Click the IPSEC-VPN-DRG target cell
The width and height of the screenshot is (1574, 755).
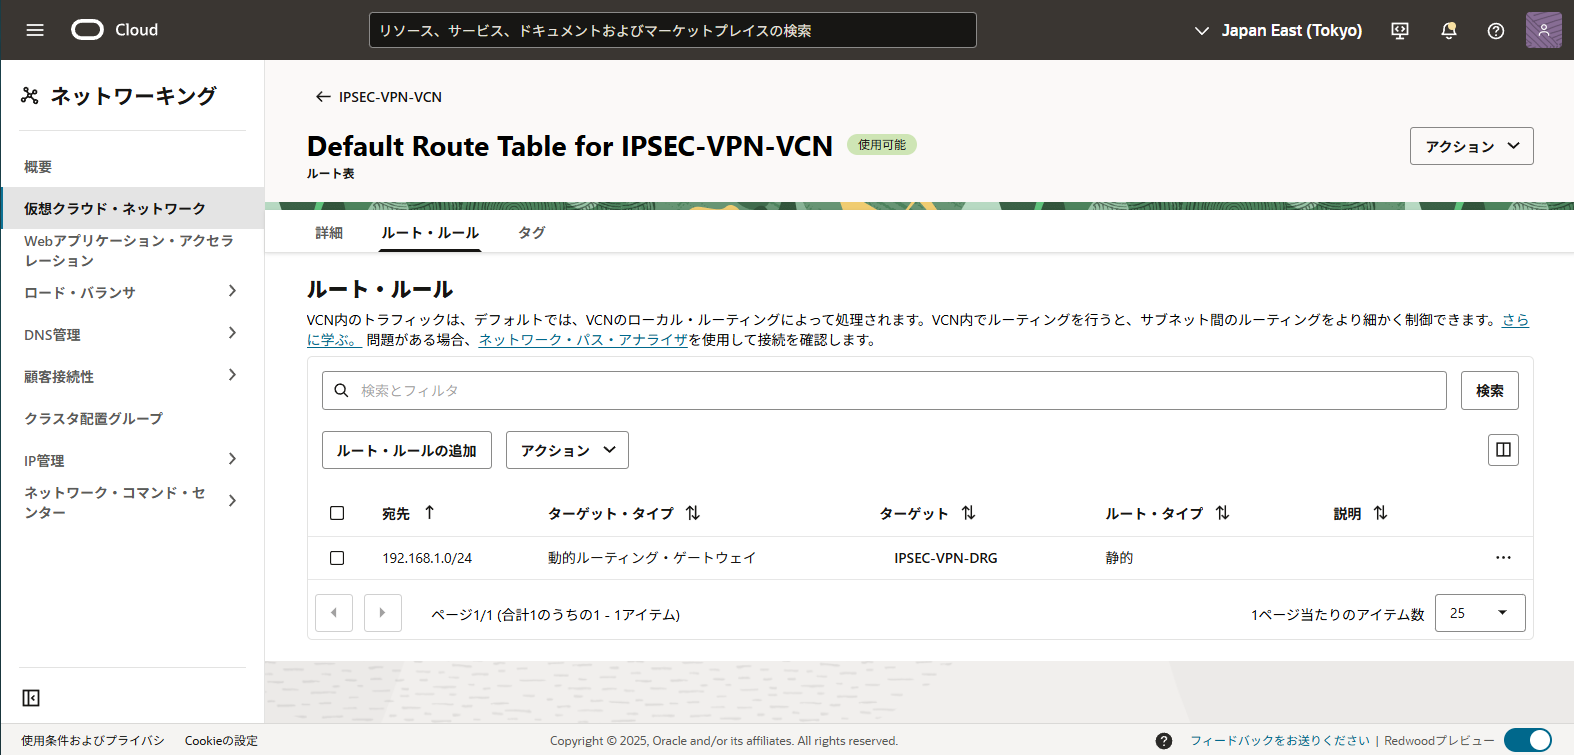click(946, 558)
